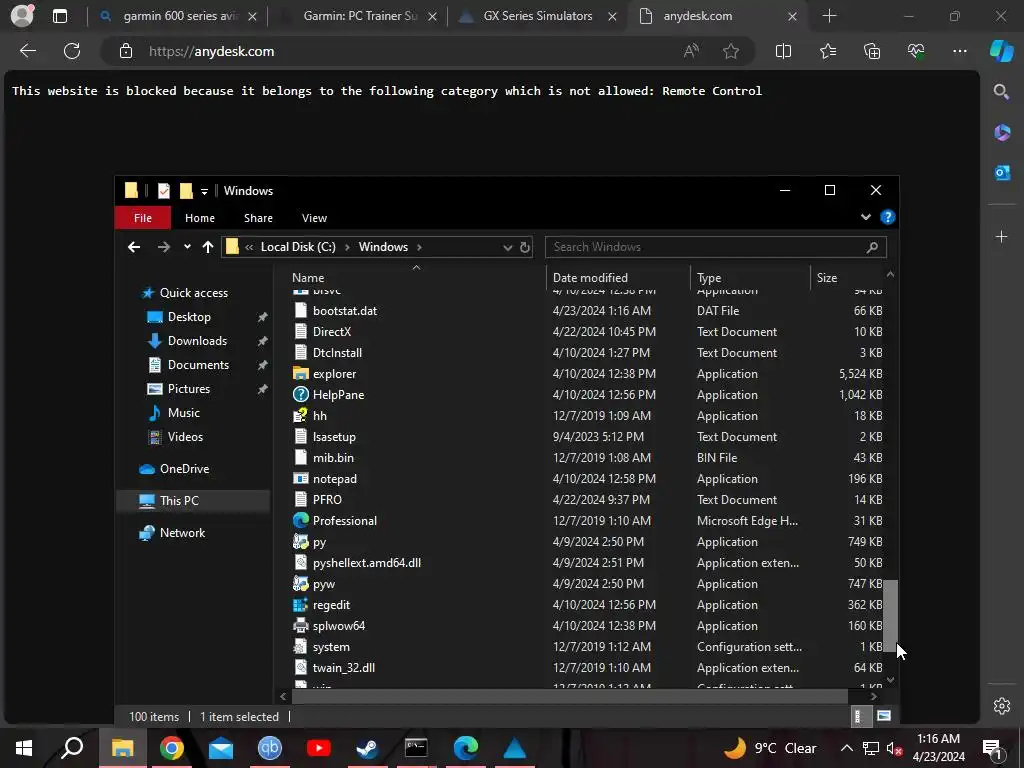Image resolution: width=1024 pixels, height=768 pixels.
Task: Switch to Garmin PC Trainer tab
Action: coord(358,16)
